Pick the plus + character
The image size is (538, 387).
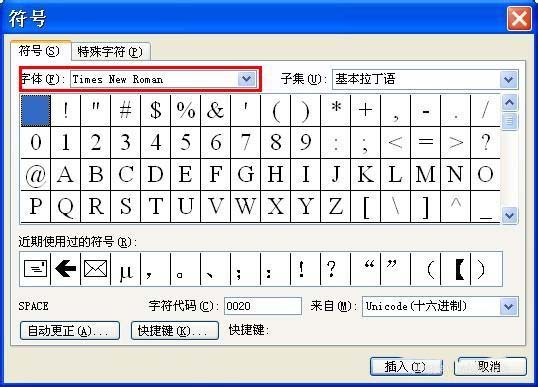[x=365, y=110]
